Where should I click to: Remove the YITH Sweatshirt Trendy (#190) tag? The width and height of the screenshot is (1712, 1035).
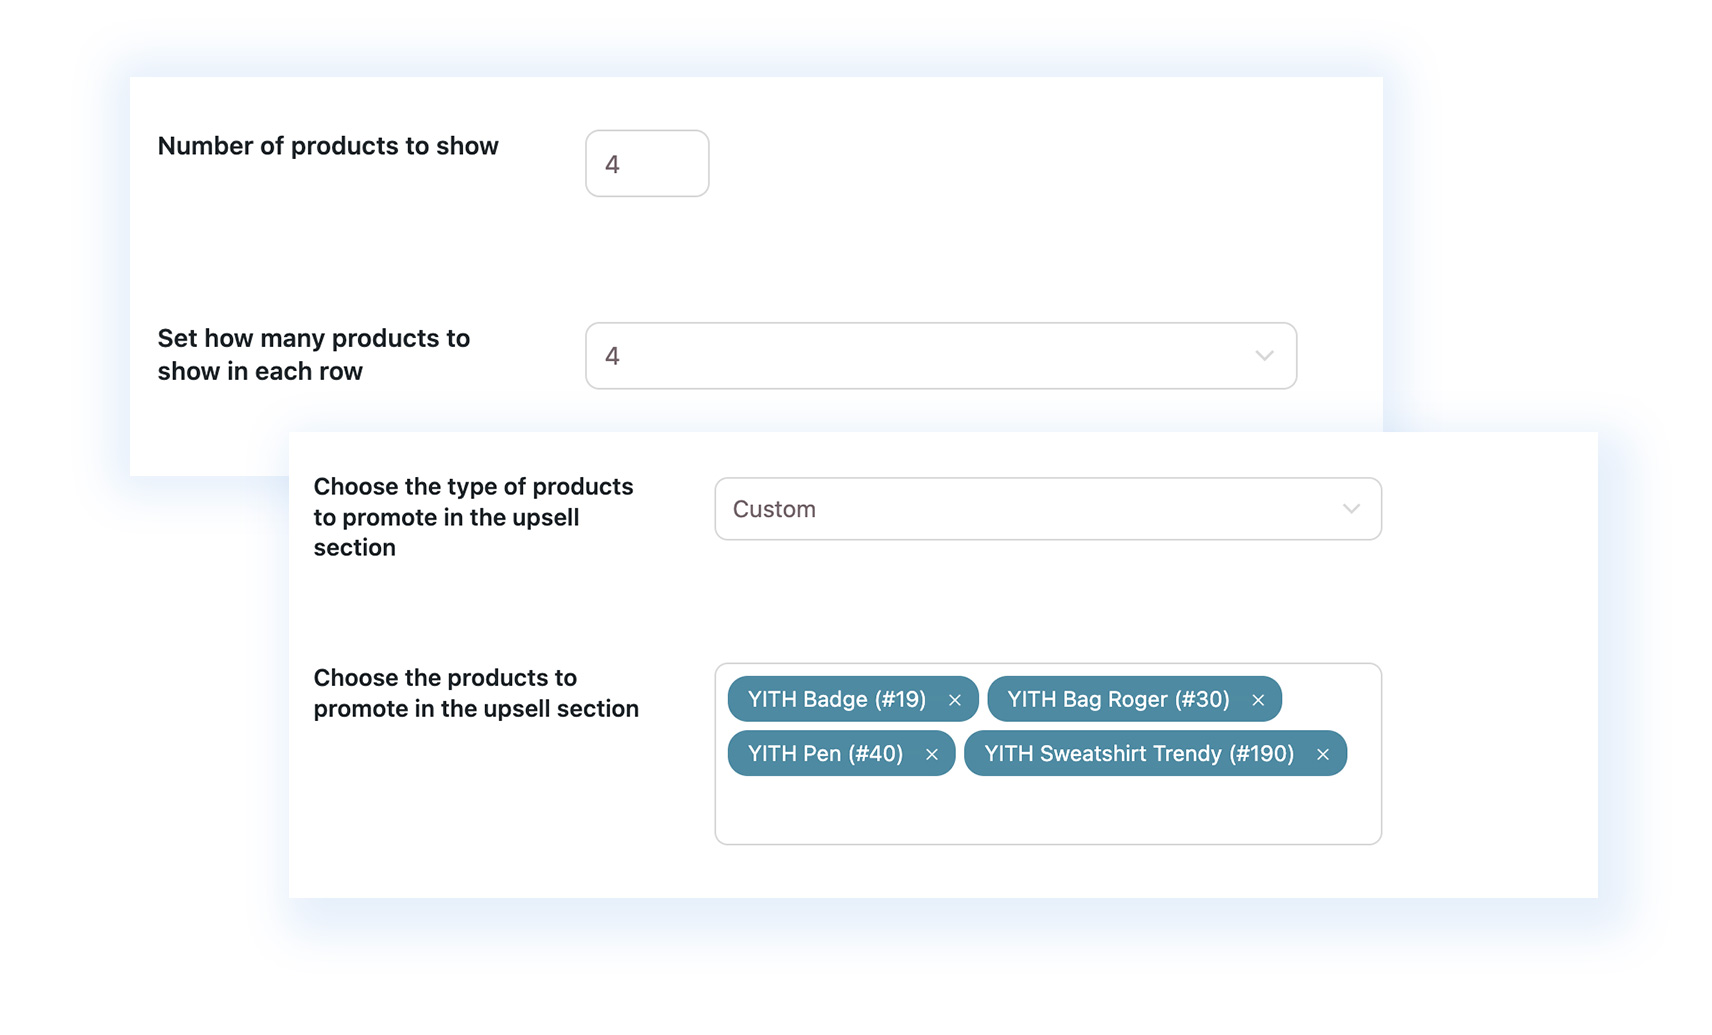1323,754
